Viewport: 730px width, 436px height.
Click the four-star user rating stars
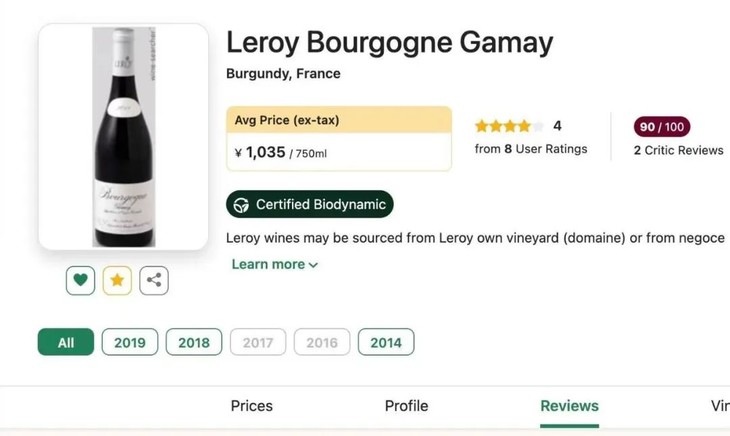pos(509,126)
